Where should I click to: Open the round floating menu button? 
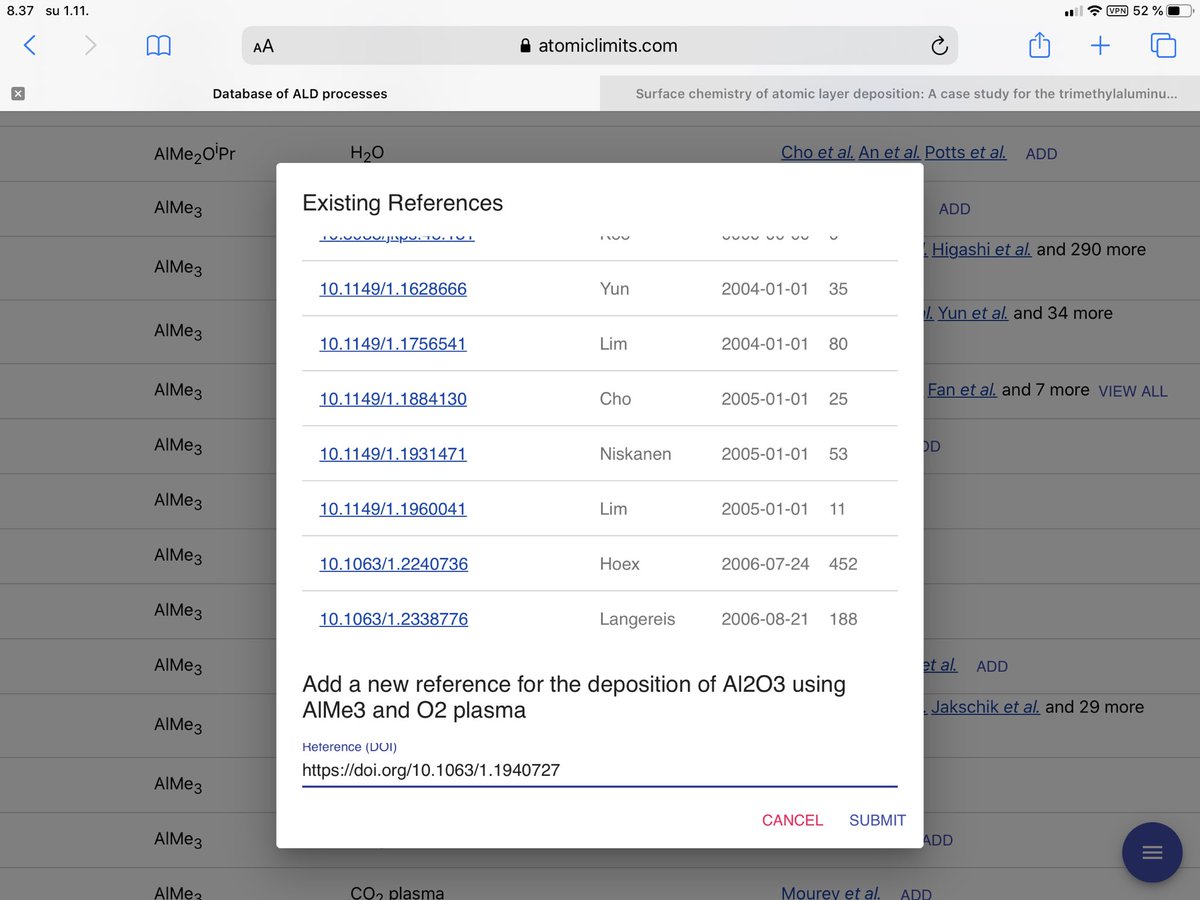tap(1152, 852)
